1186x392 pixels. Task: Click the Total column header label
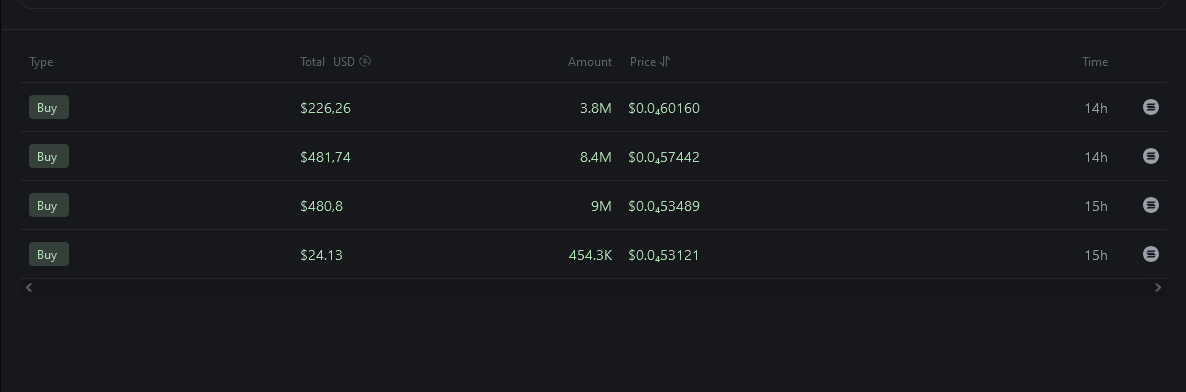(312, 61)
